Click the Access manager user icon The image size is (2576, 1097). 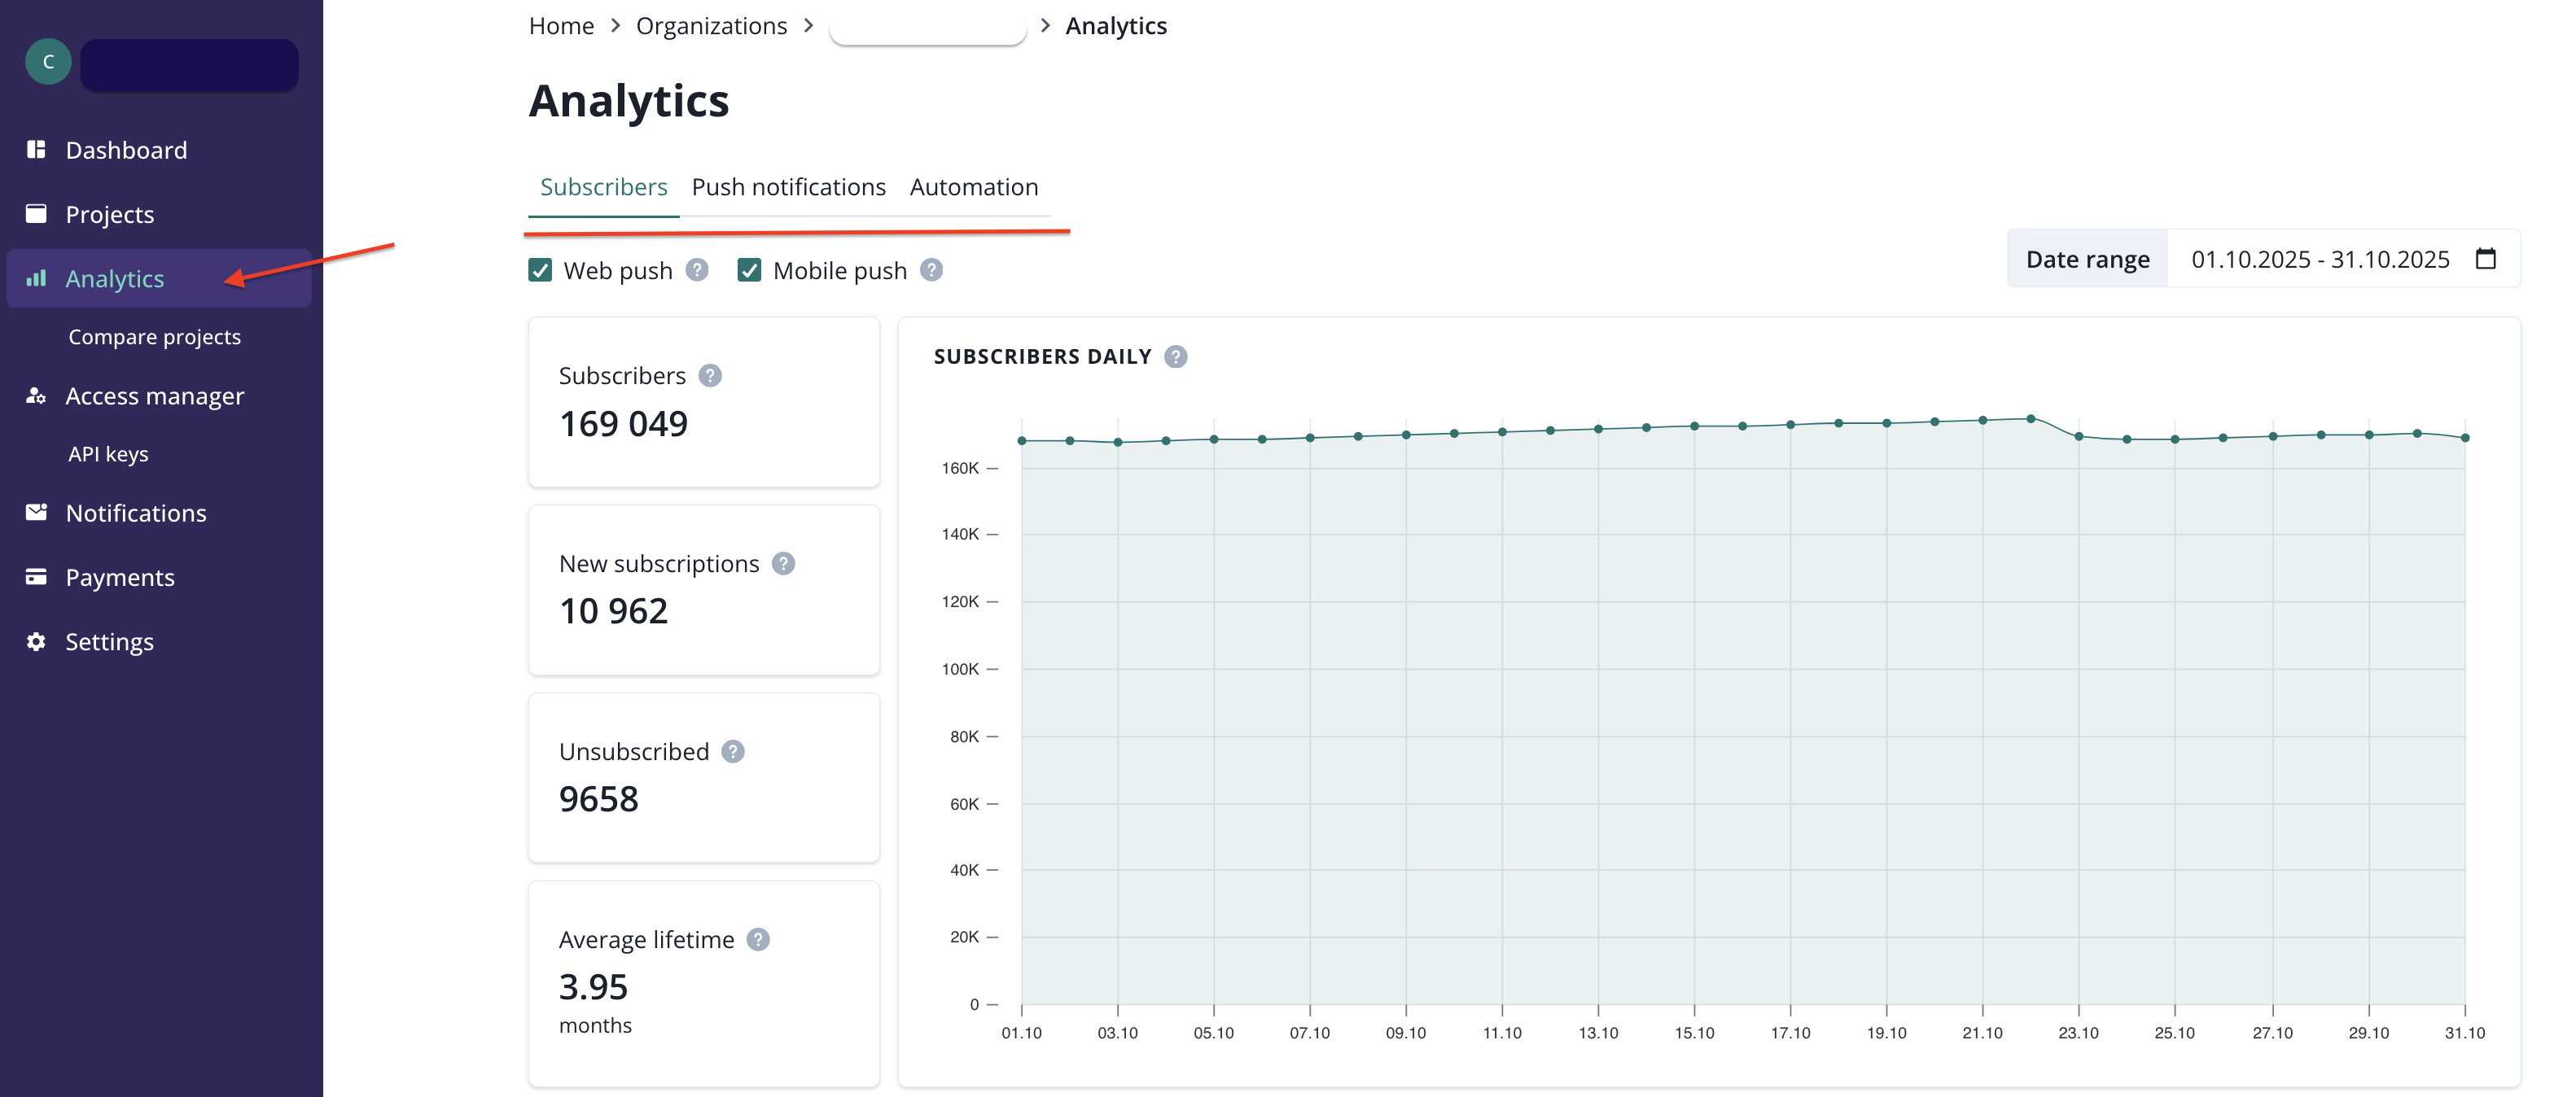click(36, 396)
